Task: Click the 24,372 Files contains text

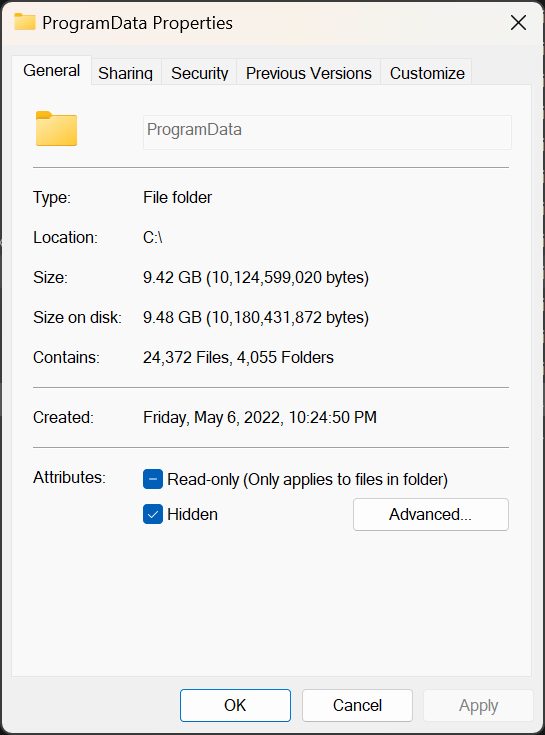Action: tap(187, 358)
